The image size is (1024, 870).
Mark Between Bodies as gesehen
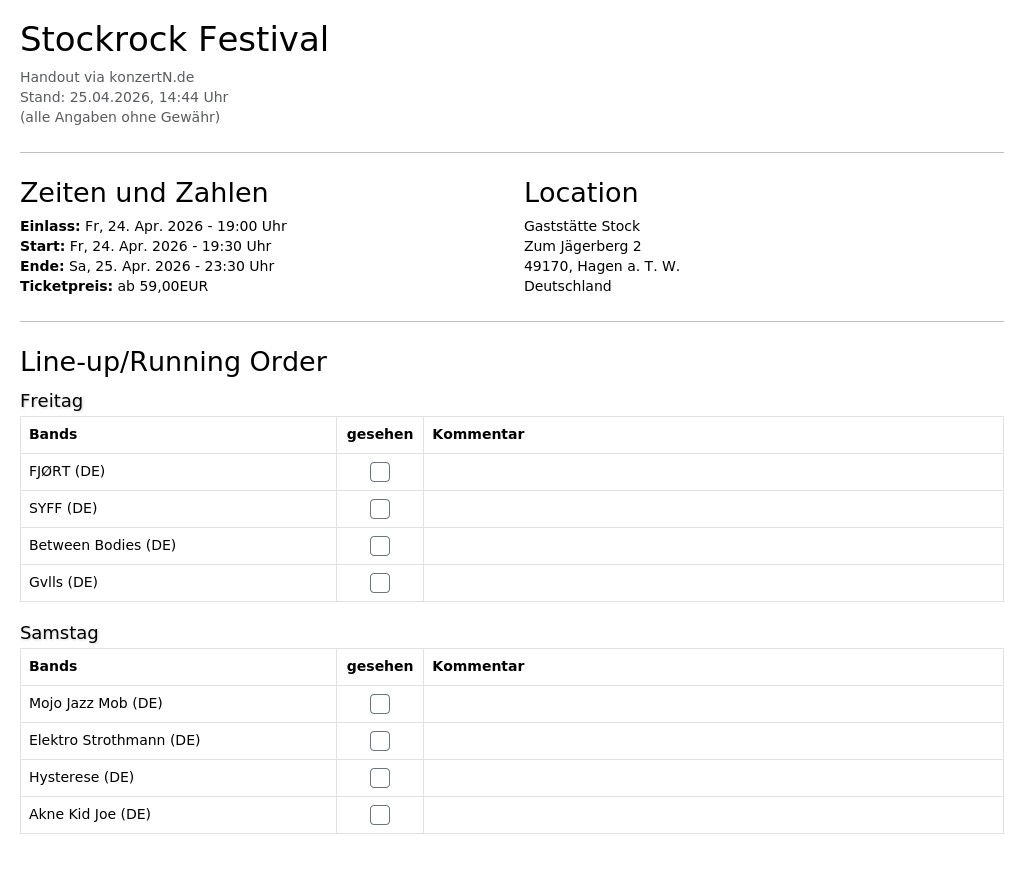pos(379,546)
